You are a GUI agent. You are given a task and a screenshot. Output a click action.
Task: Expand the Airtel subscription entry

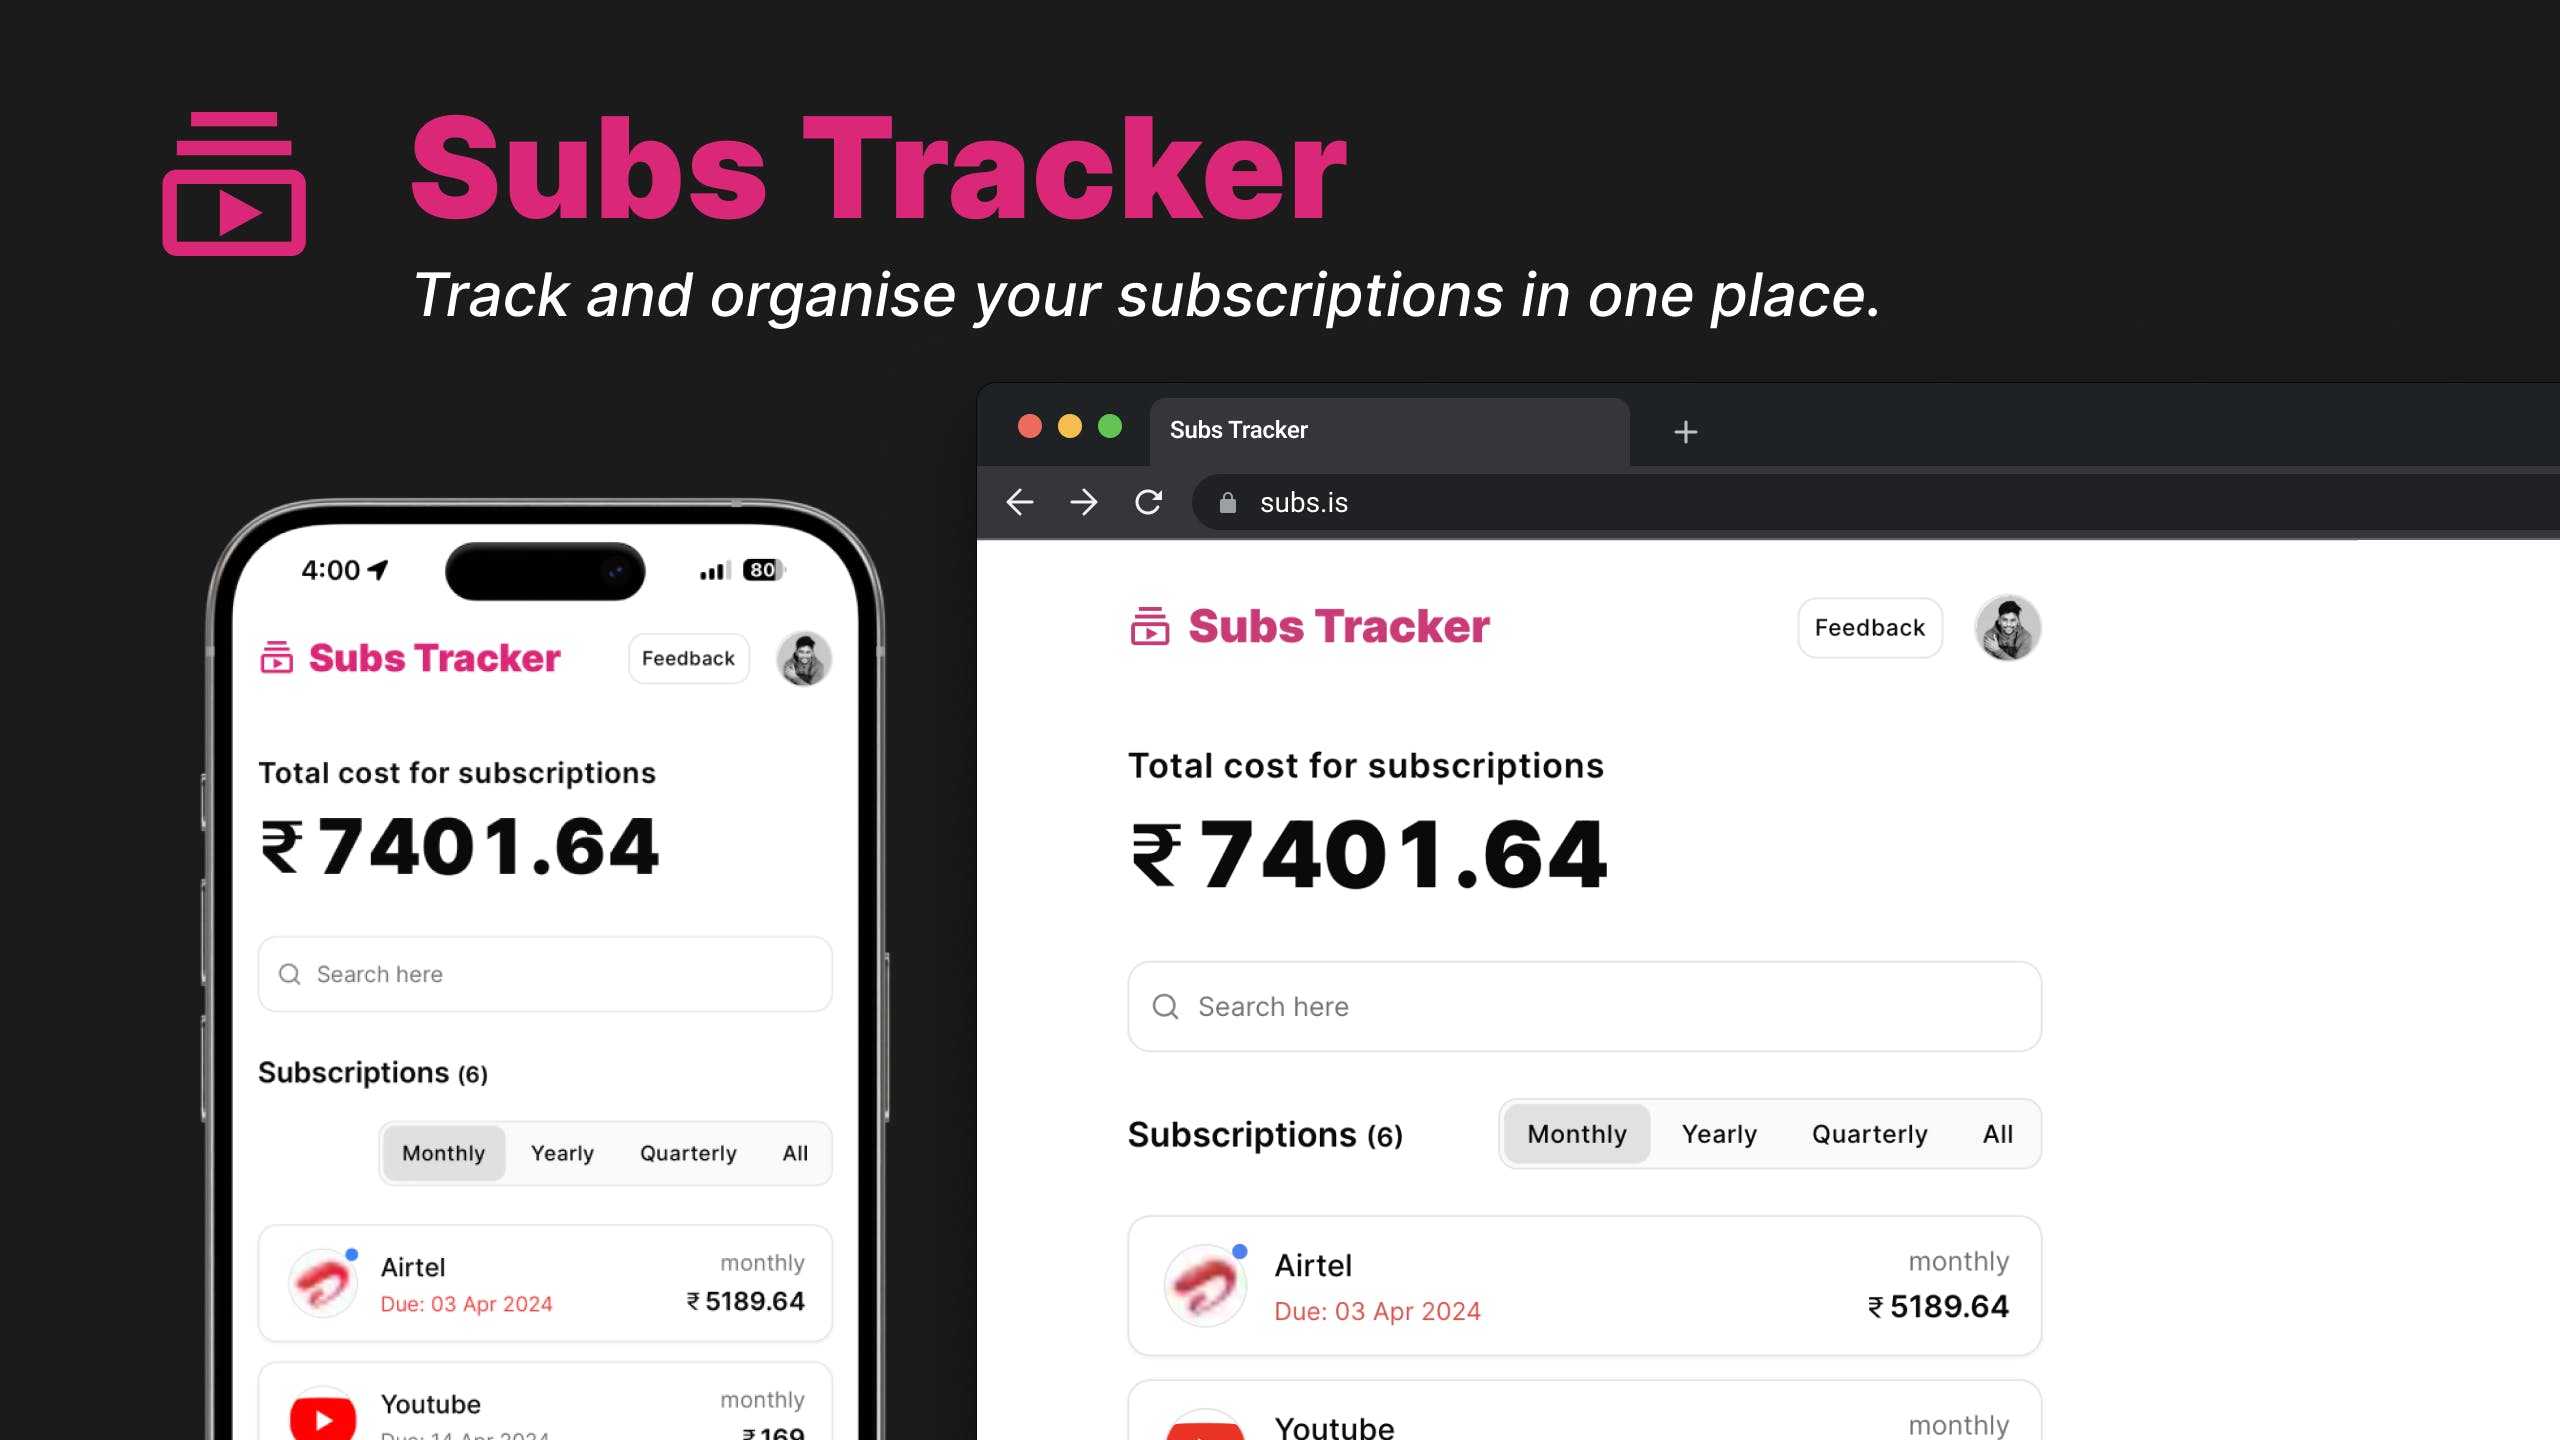(1582, 1284)
